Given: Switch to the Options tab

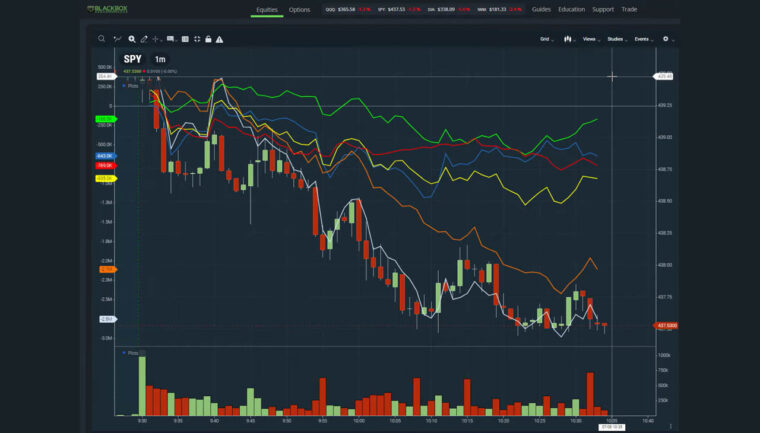Looking at the screenshot, I should 299,10.
